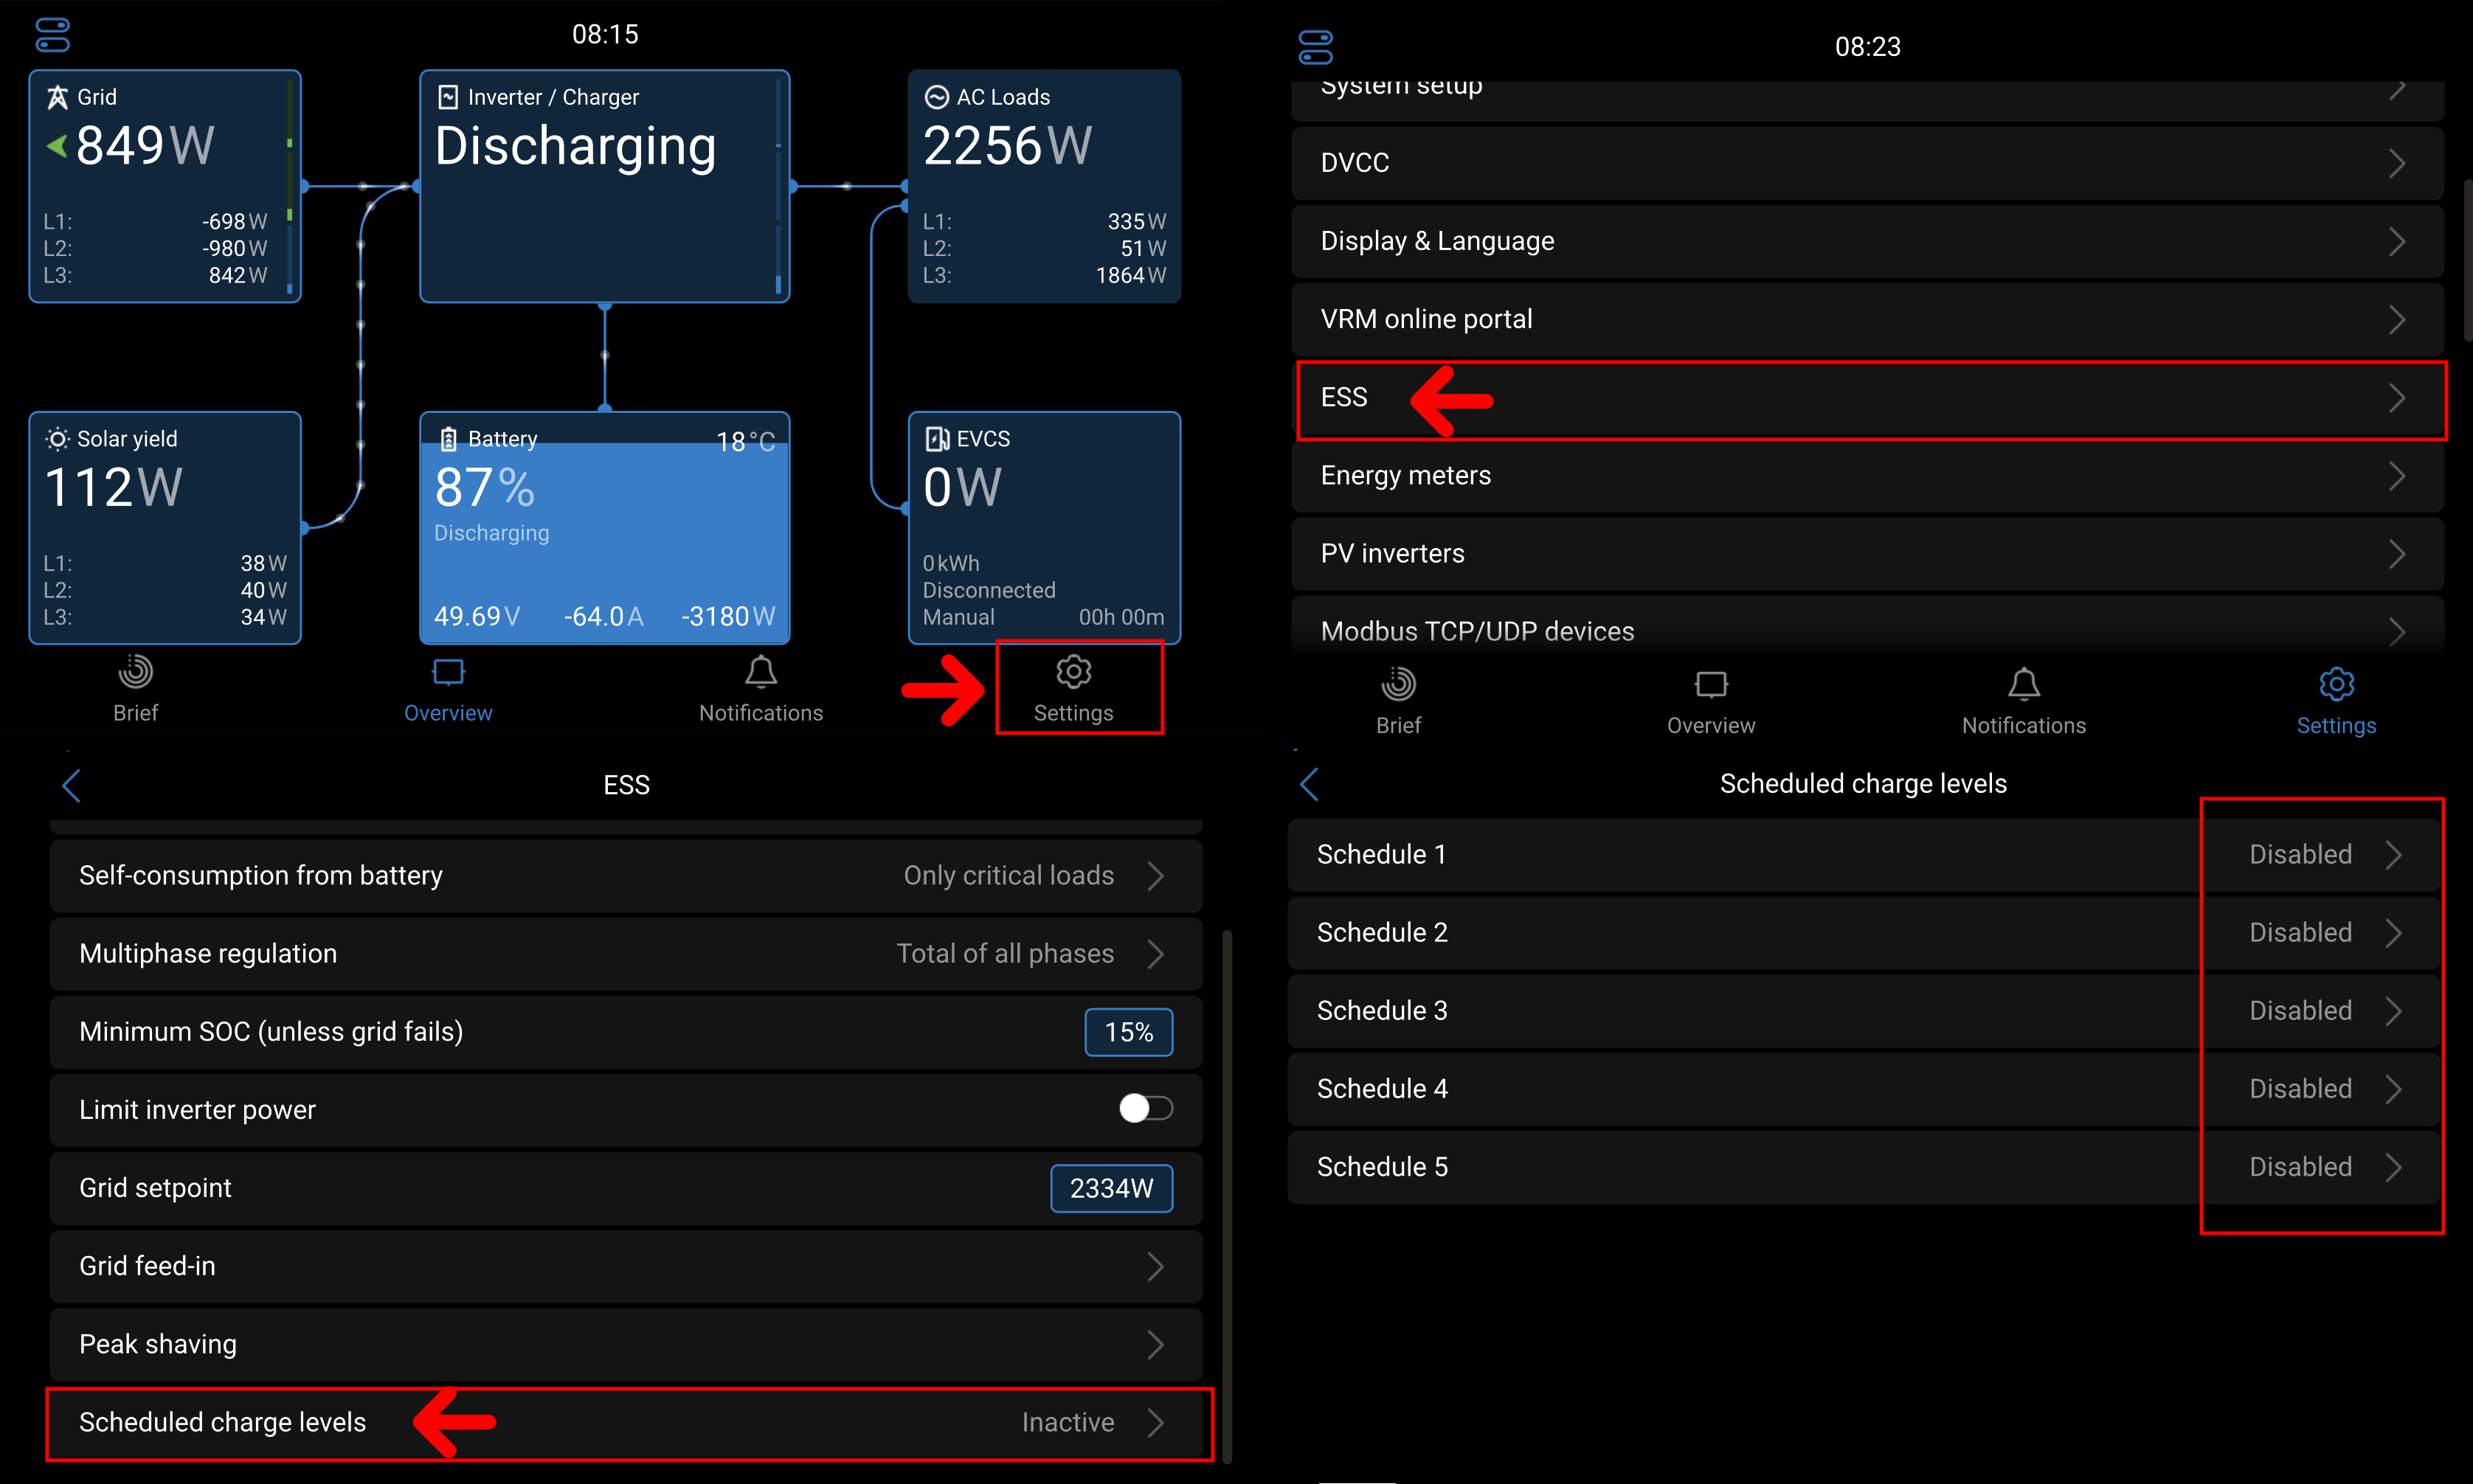Toggle the Limit inverter power switch

coord(1145,1108)
